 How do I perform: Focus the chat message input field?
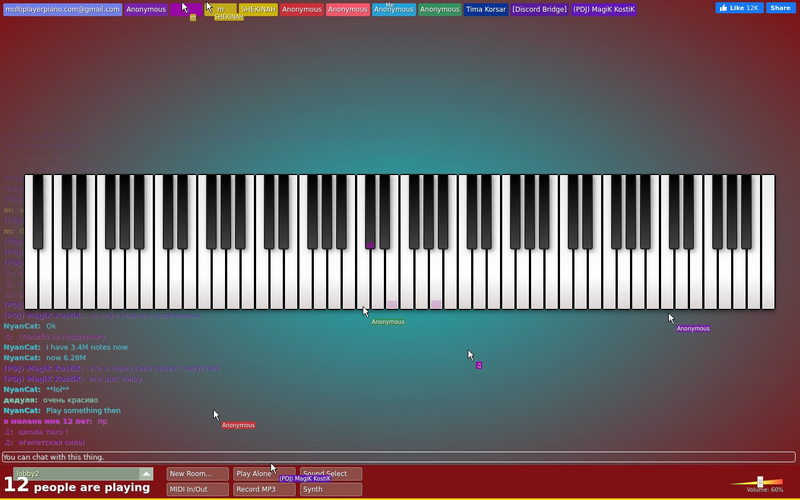[x=398, y=457]
